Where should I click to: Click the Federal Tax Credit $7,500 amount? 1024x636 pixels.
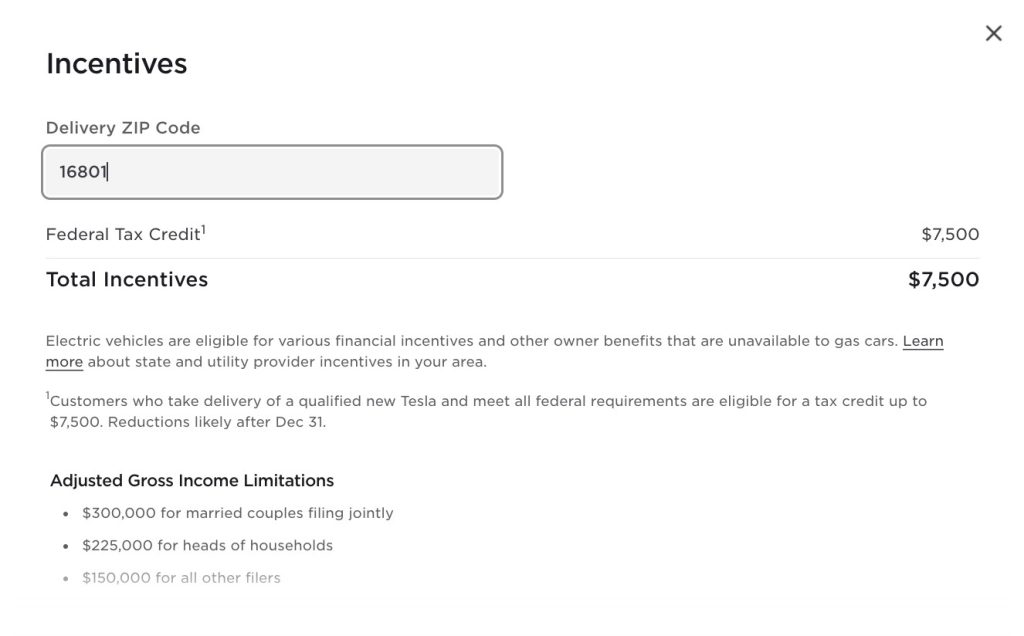950,234
